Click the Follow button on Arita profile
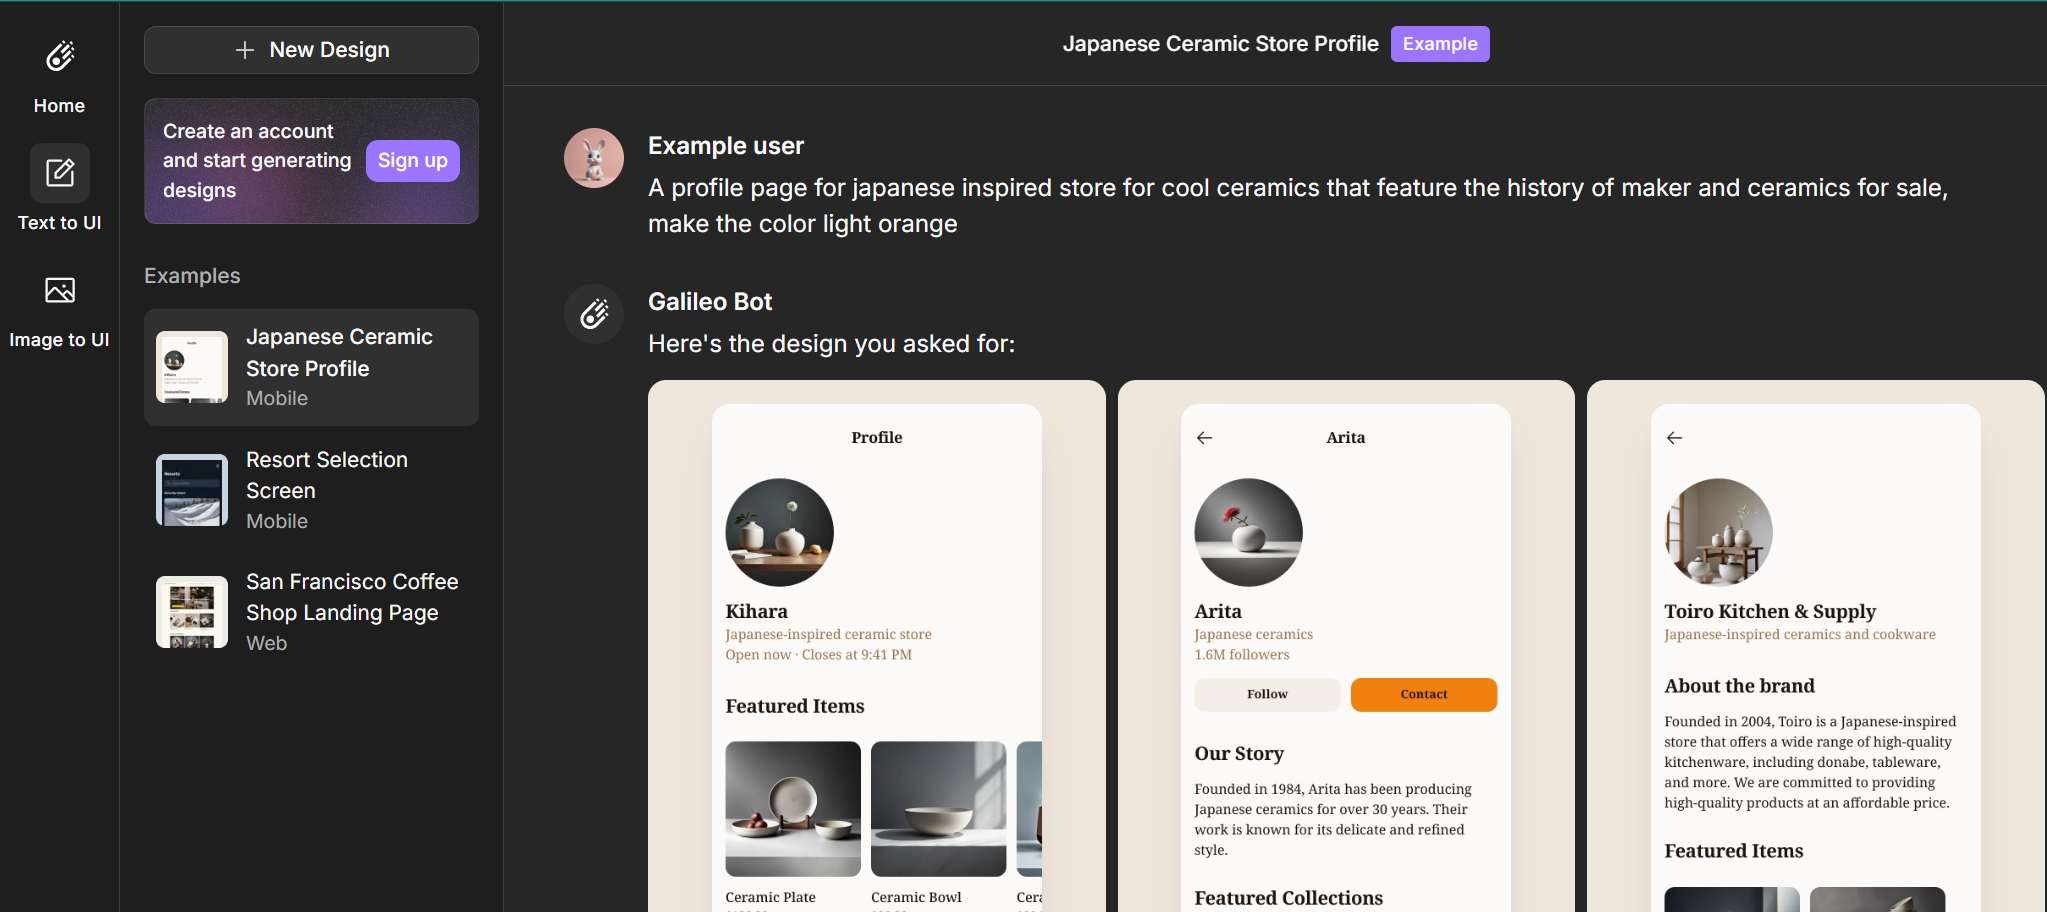This screenshot has height=912, width=2047. [1267, 695]
